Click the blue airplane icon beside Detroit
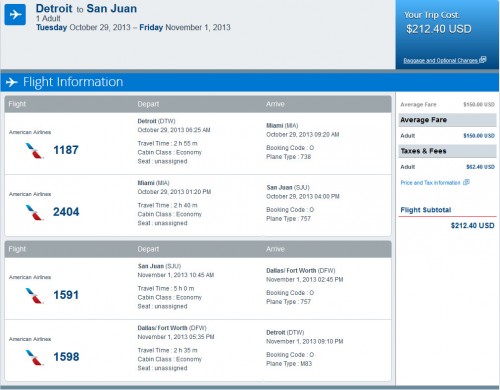 point(15,14)
